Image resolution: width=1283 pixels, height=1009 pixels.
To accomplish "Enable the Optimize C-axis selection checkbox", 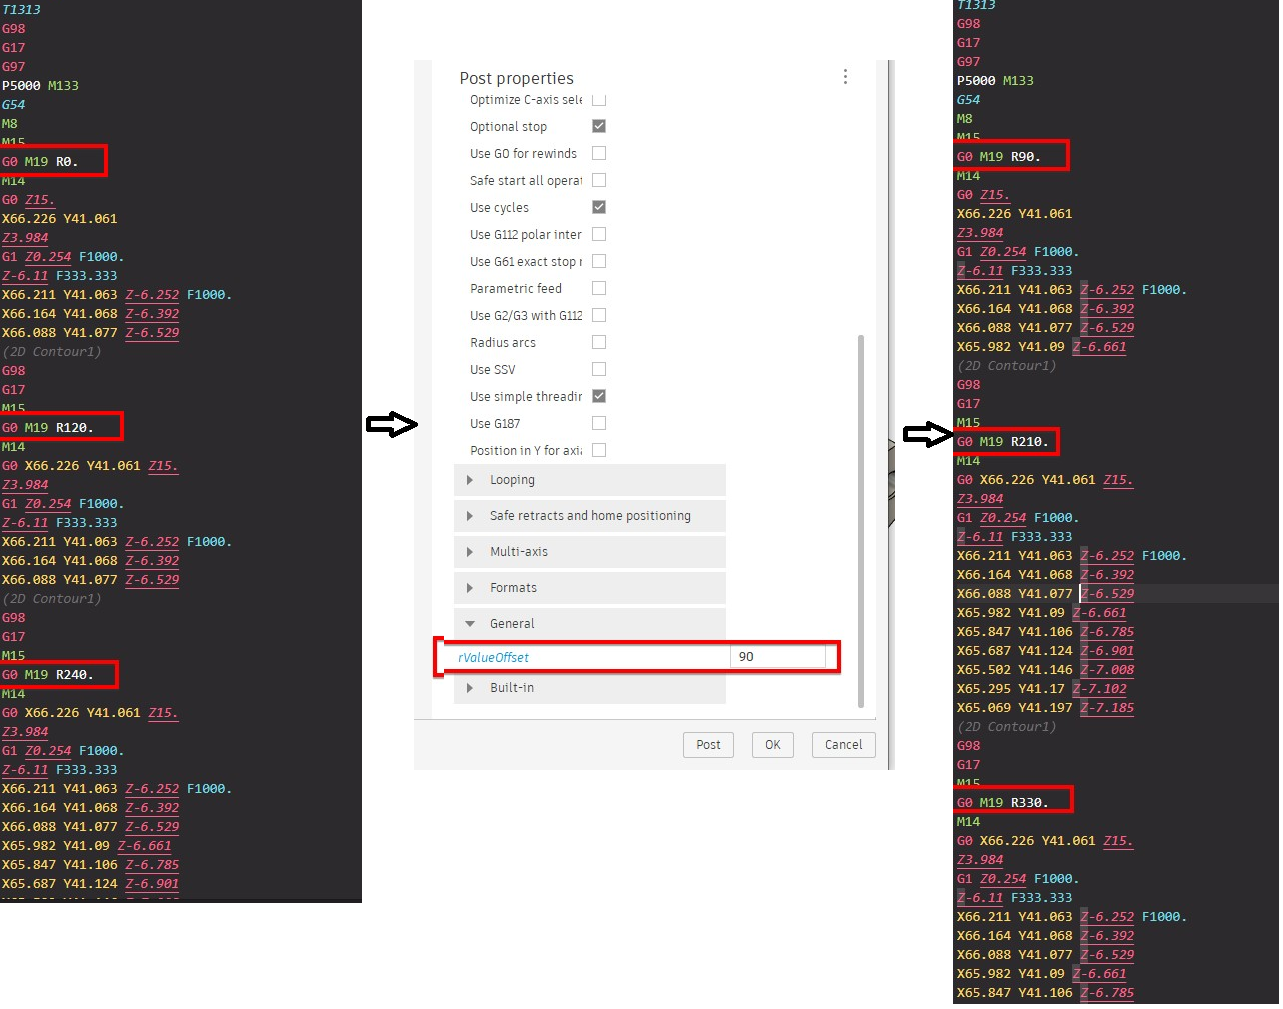I will tap(599, 99).
